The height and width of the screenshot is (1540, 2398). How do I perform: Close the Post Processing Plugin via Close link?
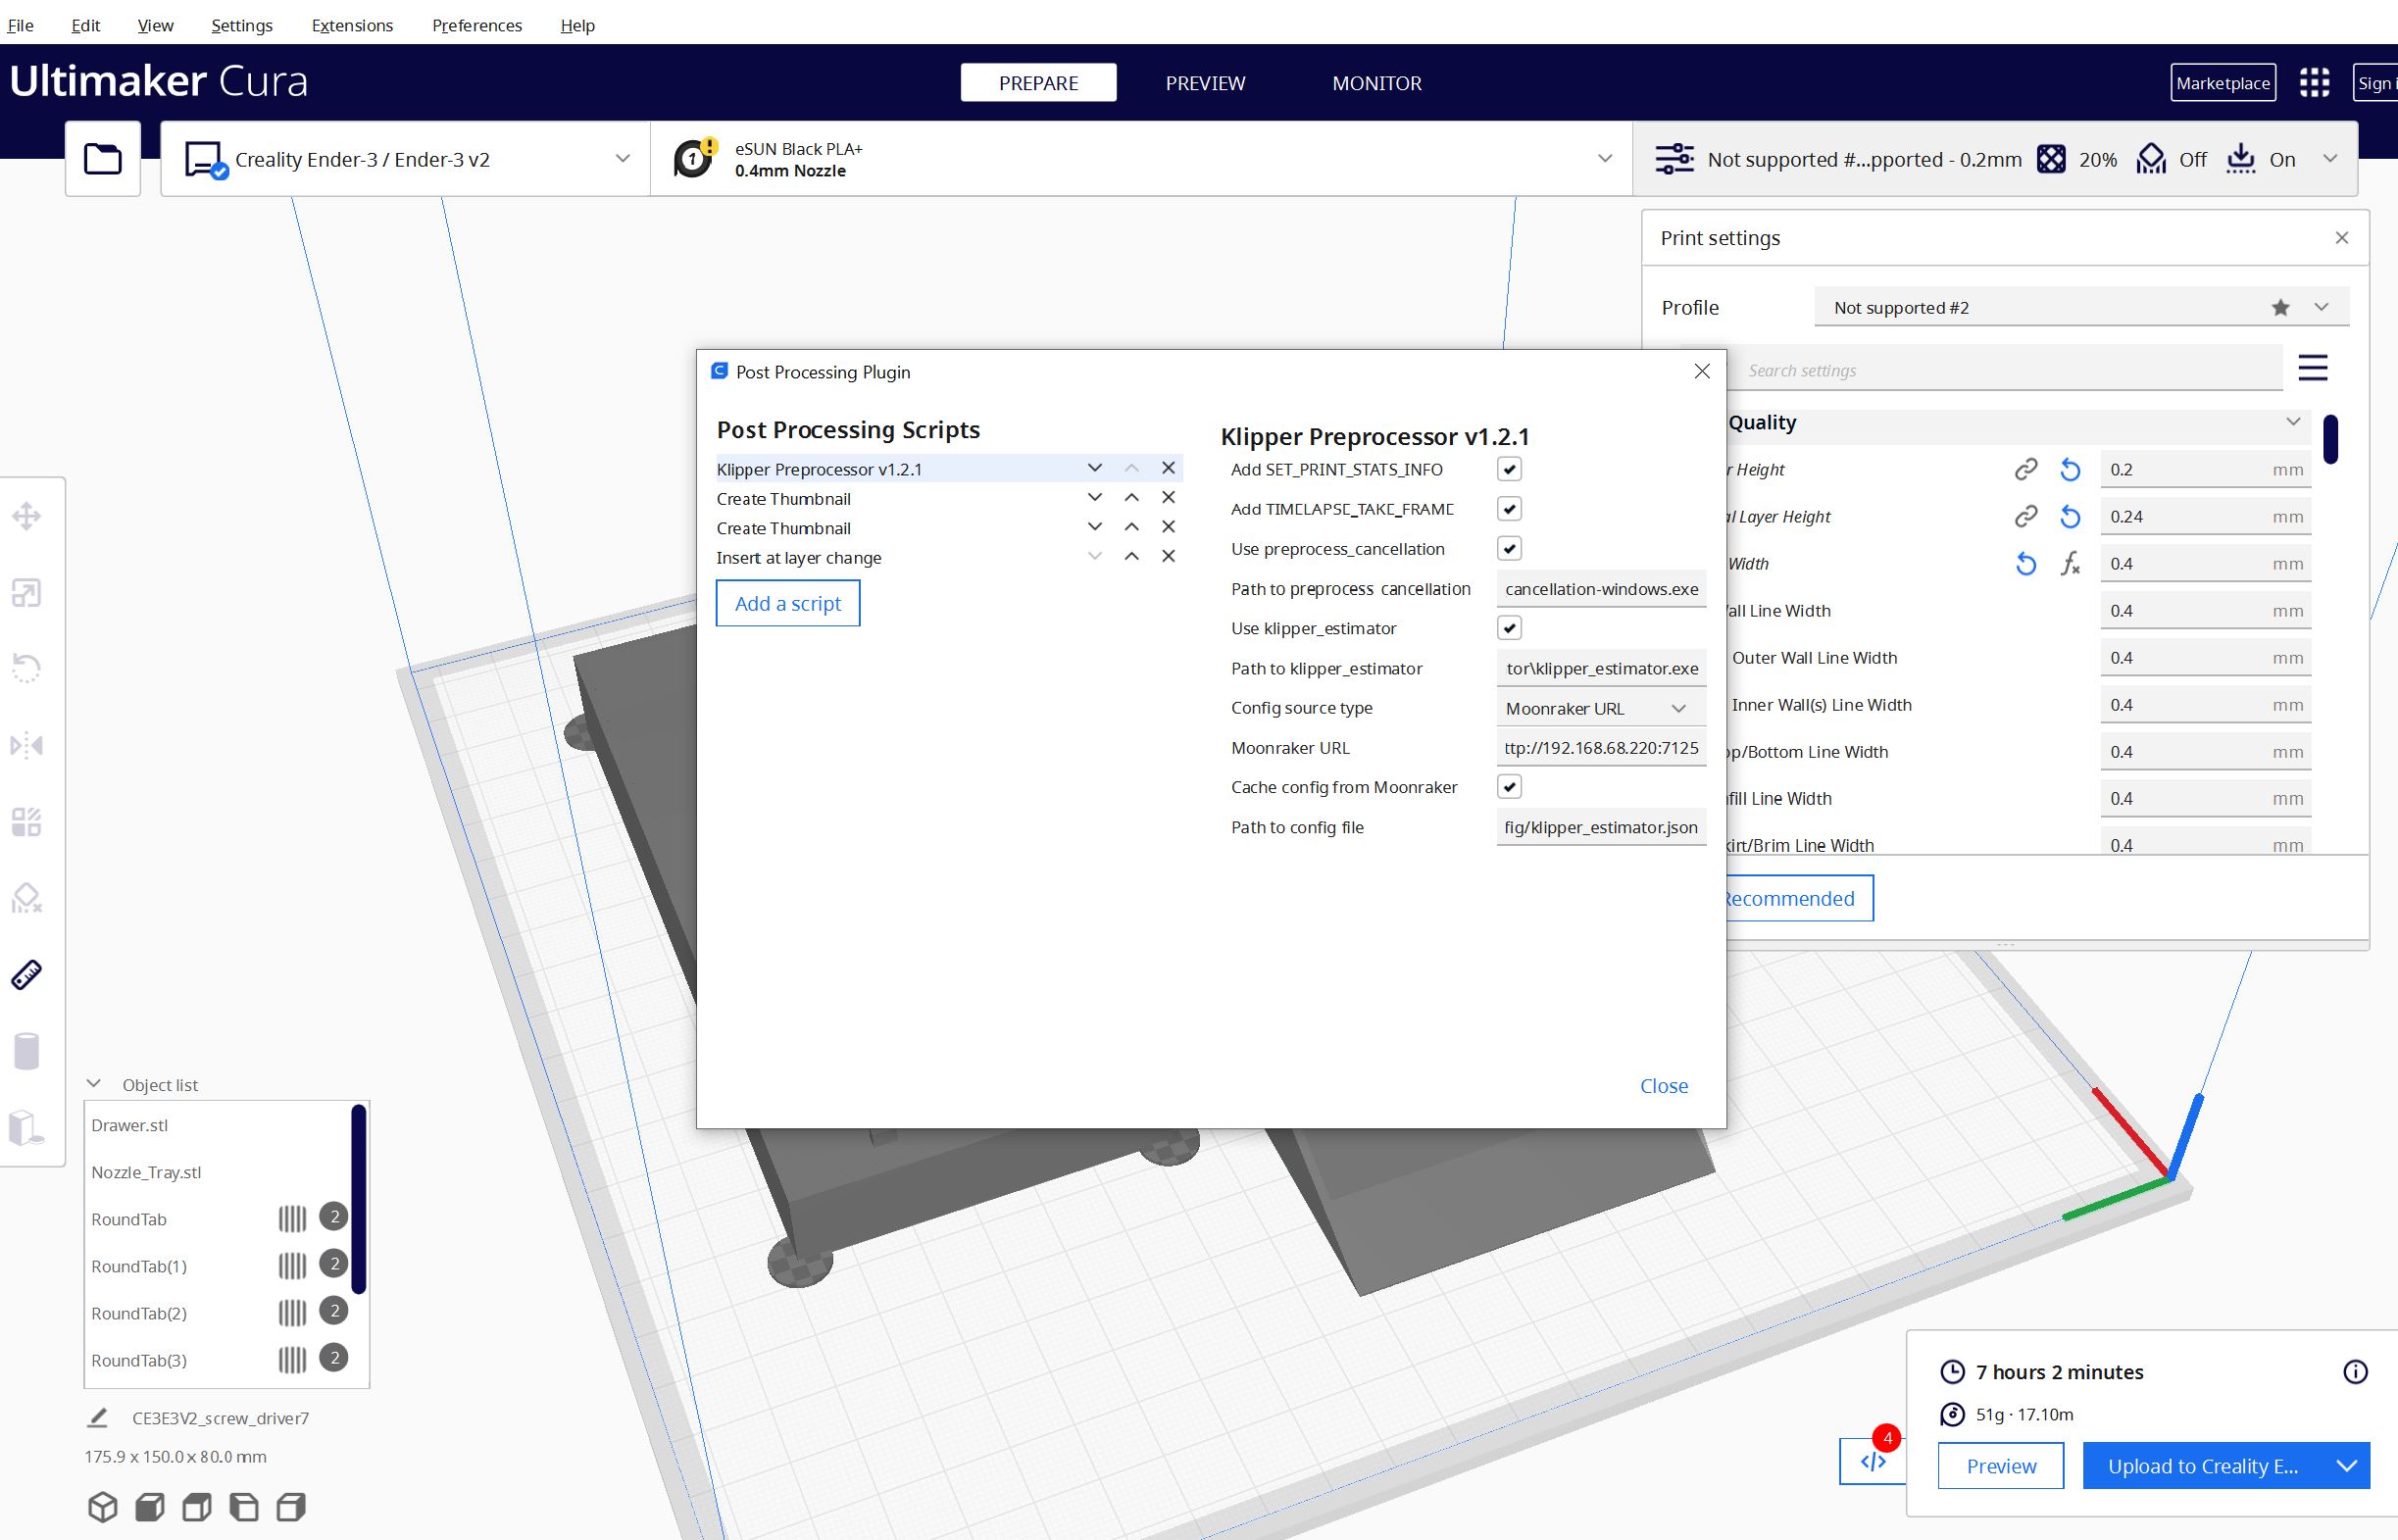coord(1663,1085)
